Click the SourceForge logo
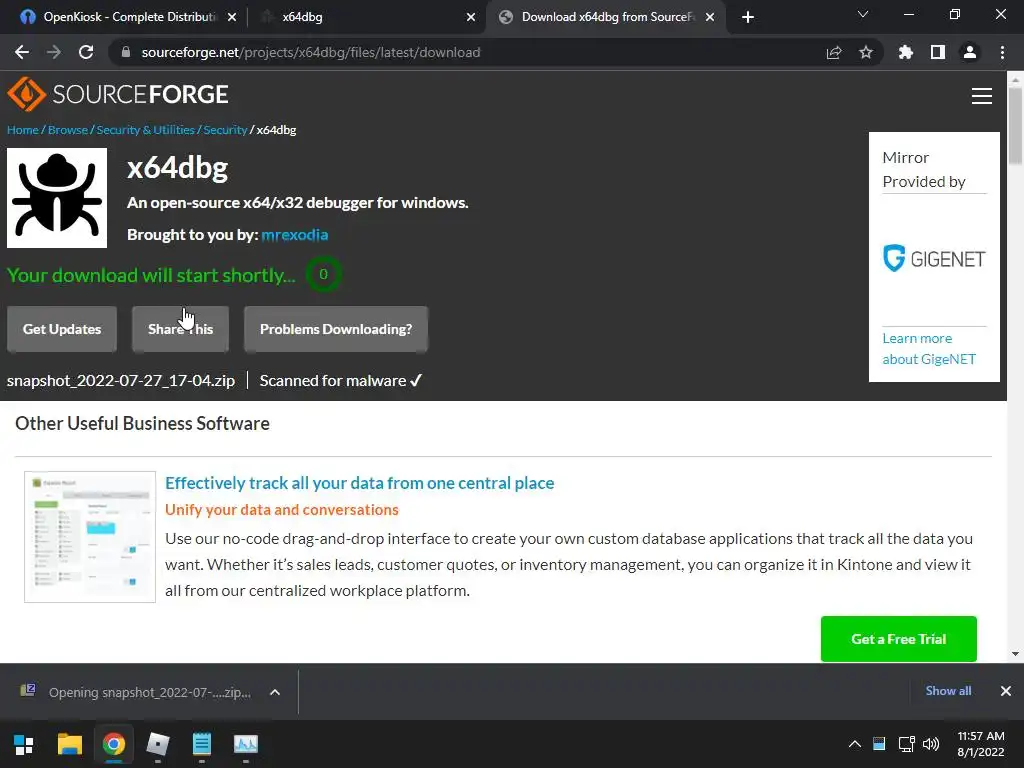 118,94
